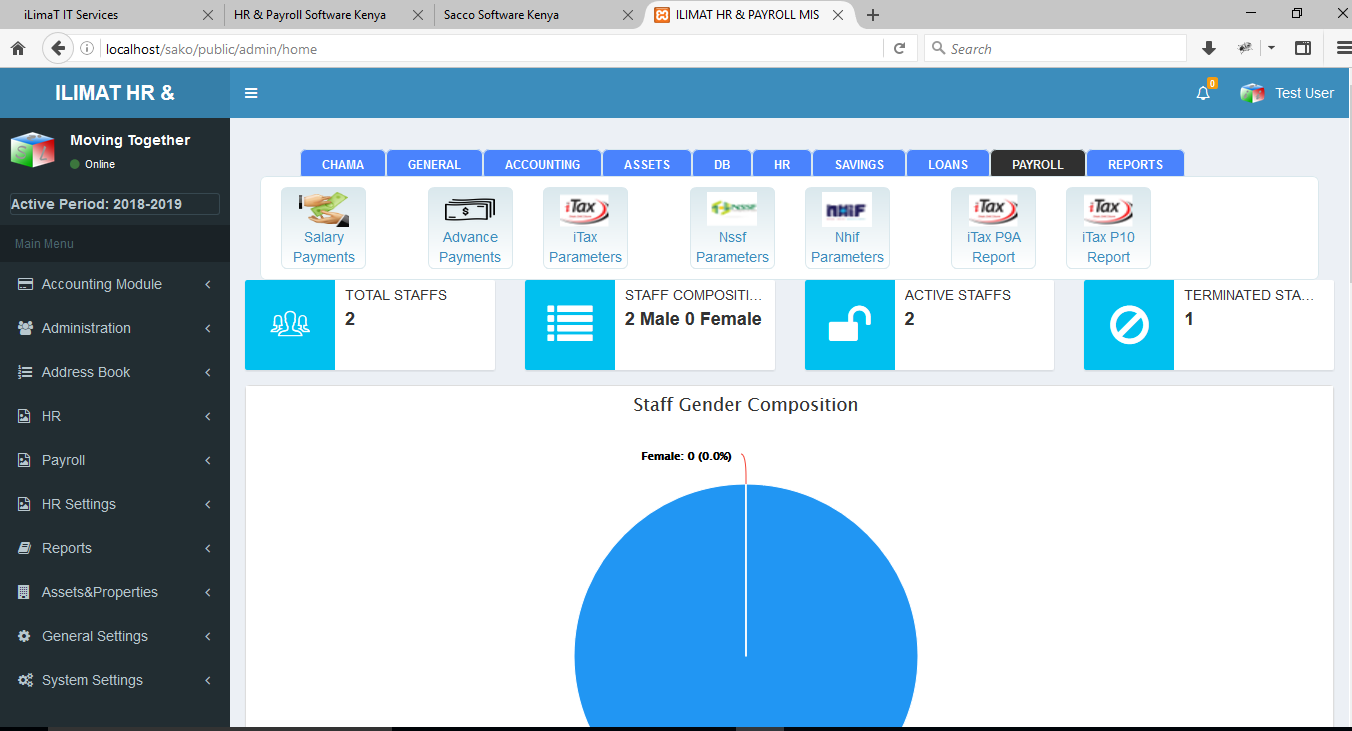Image resolution: width=1352 pixels, height=731 pixels.
Task: Open the Nhif Parameters icon
Action: click(x=847, y=228)
